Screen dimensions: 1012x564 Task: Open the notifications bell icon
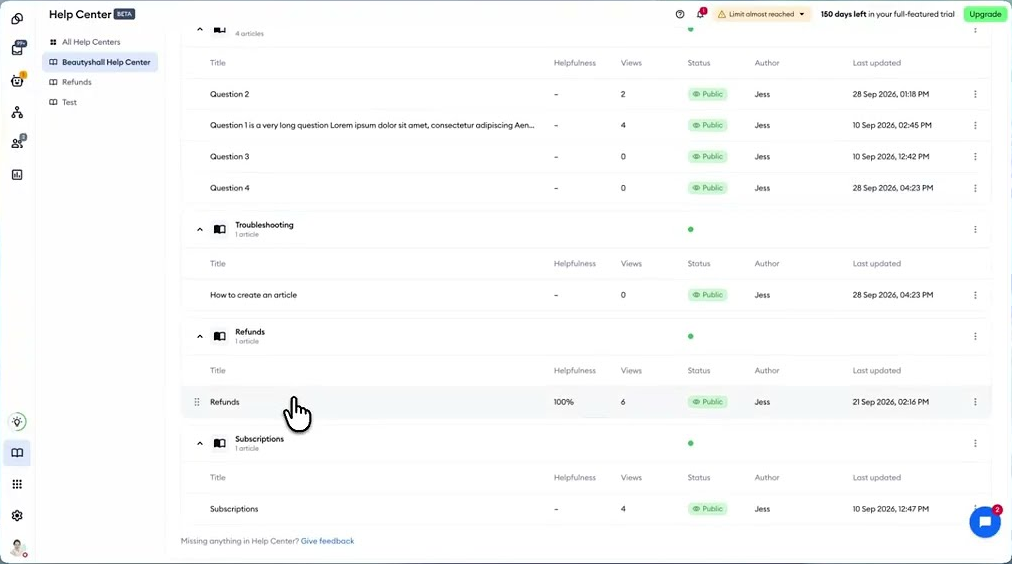(x=700, y=14)
